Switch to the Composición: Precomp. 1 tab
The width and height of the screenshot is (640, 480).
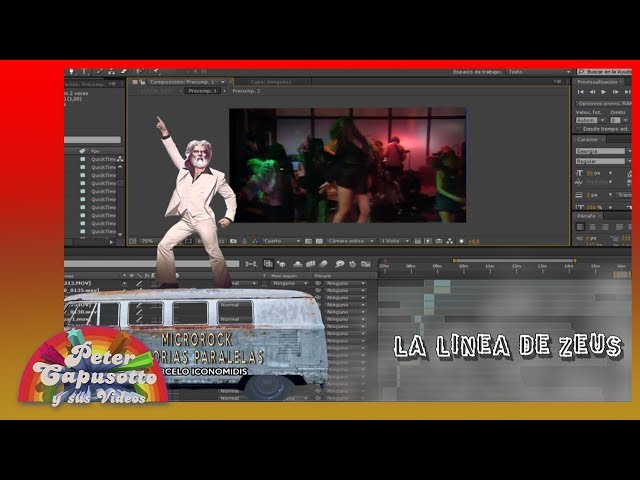coord(182,82)
